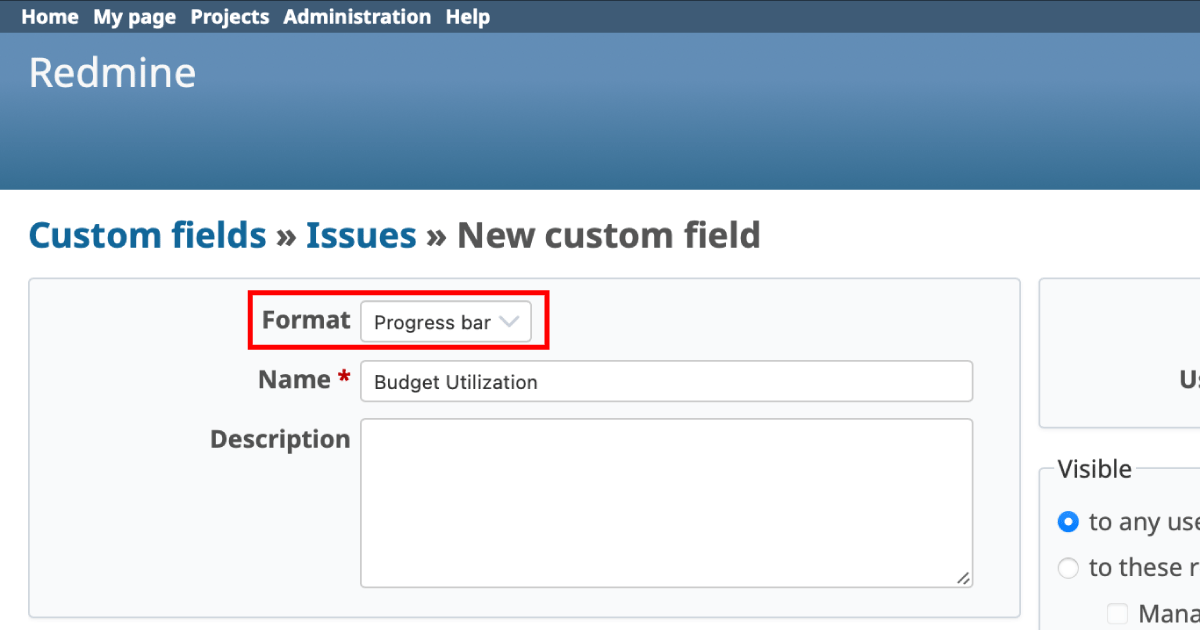The height and width of the screenshot is (630, 1200).
Task: Return to Home via top menu
Action: pos(49,16)
